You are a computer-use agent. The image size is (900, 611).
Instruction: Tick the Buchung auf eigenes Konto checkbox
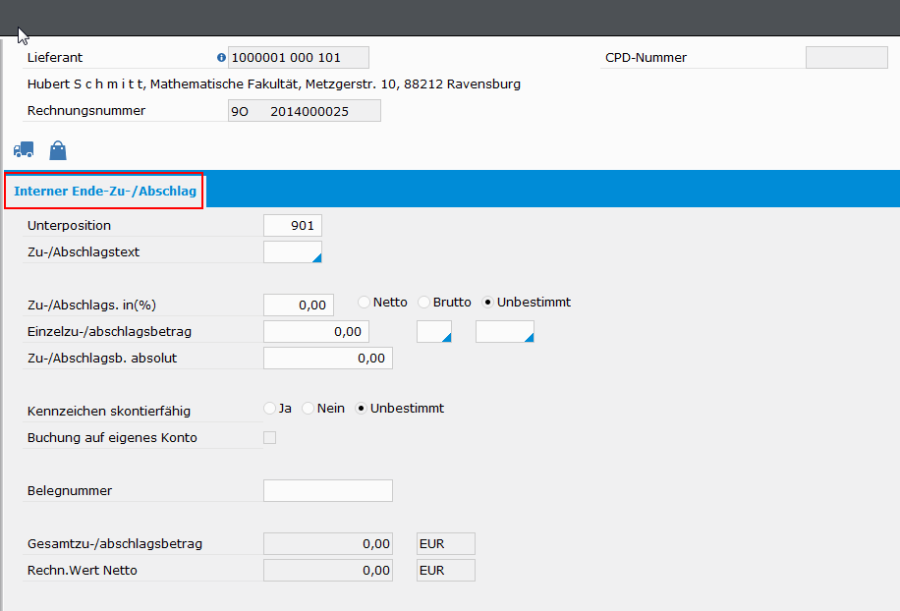click(x=270, y=438)
